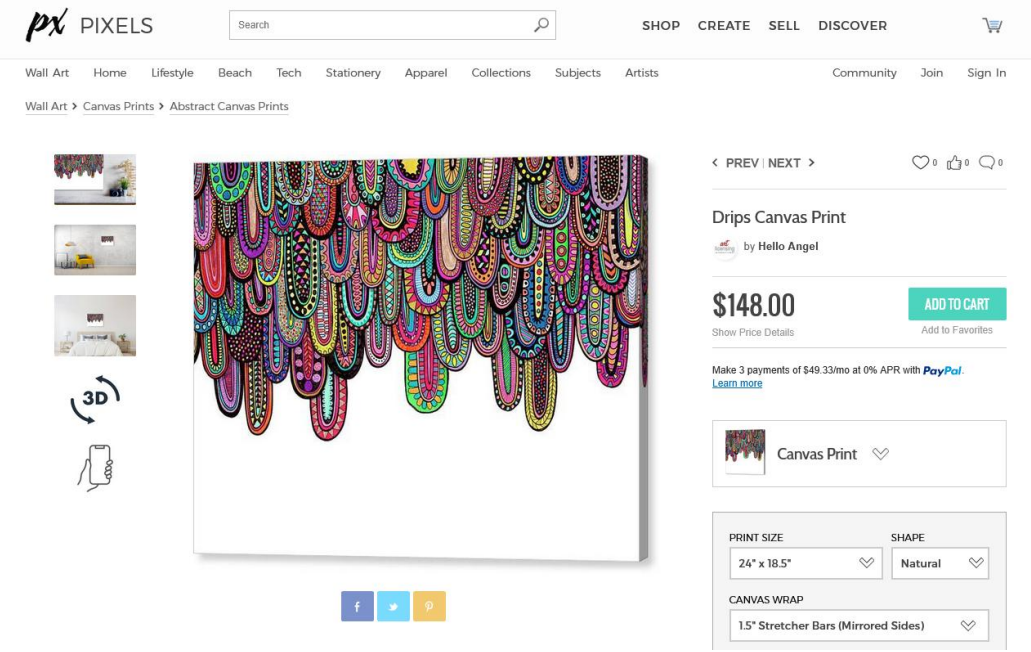Favorite with the heart icon

(x=920, y=162)
